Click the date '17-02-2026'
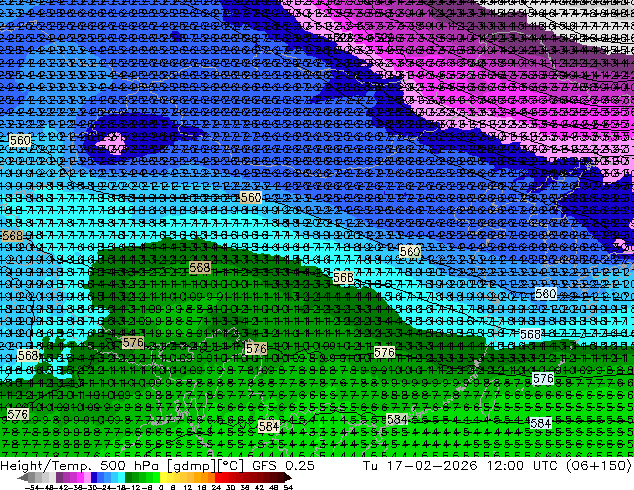The width and height of the screenshot is (634, 490). tap(432, 465)
